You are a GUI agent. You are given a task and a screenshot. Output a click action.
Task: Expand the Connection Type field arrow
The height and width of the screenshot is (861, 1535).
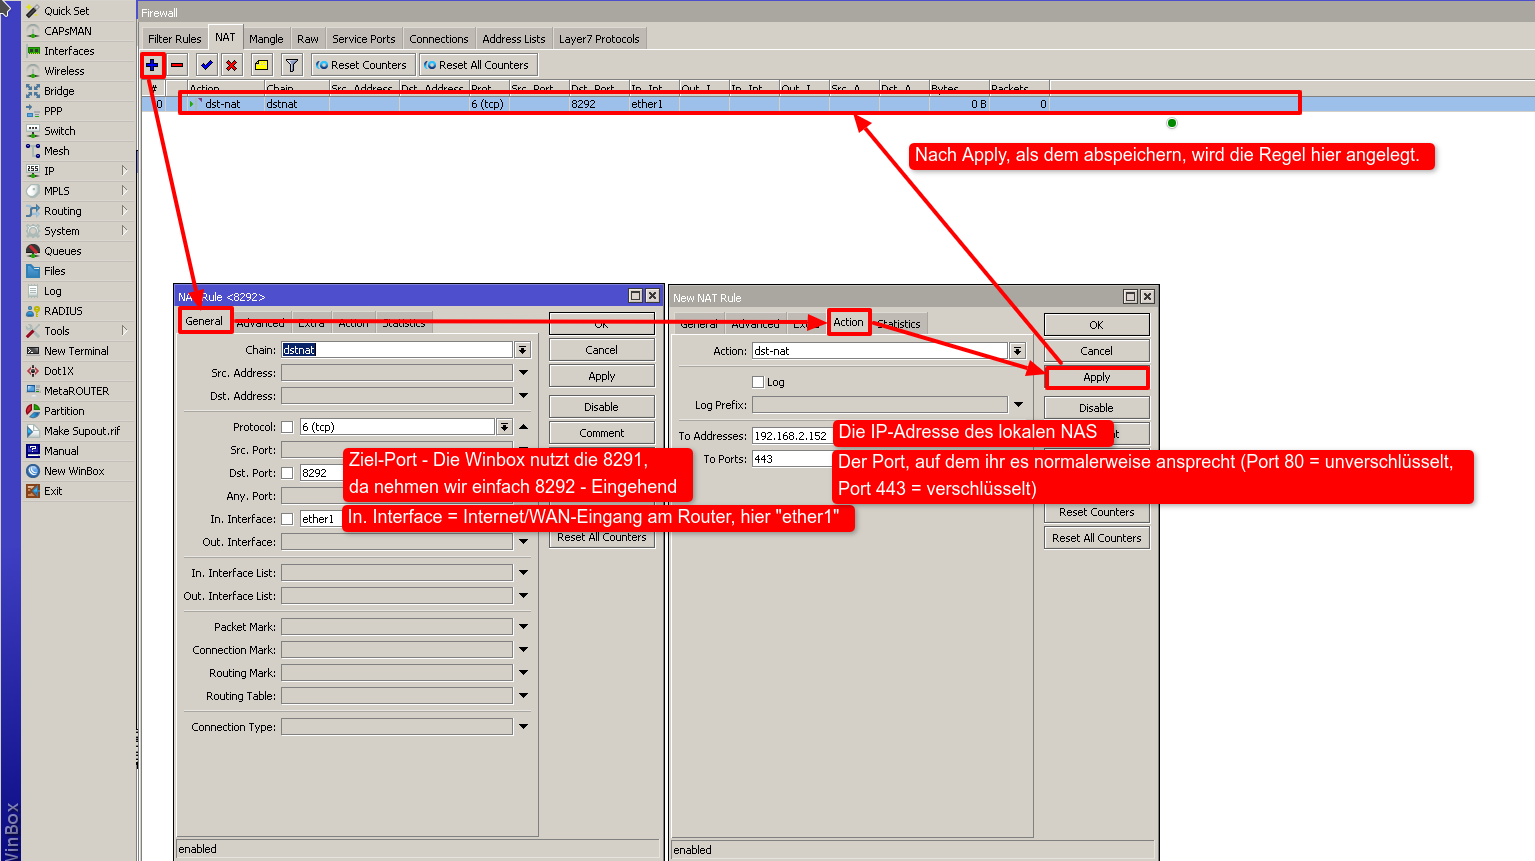(523, 727)
